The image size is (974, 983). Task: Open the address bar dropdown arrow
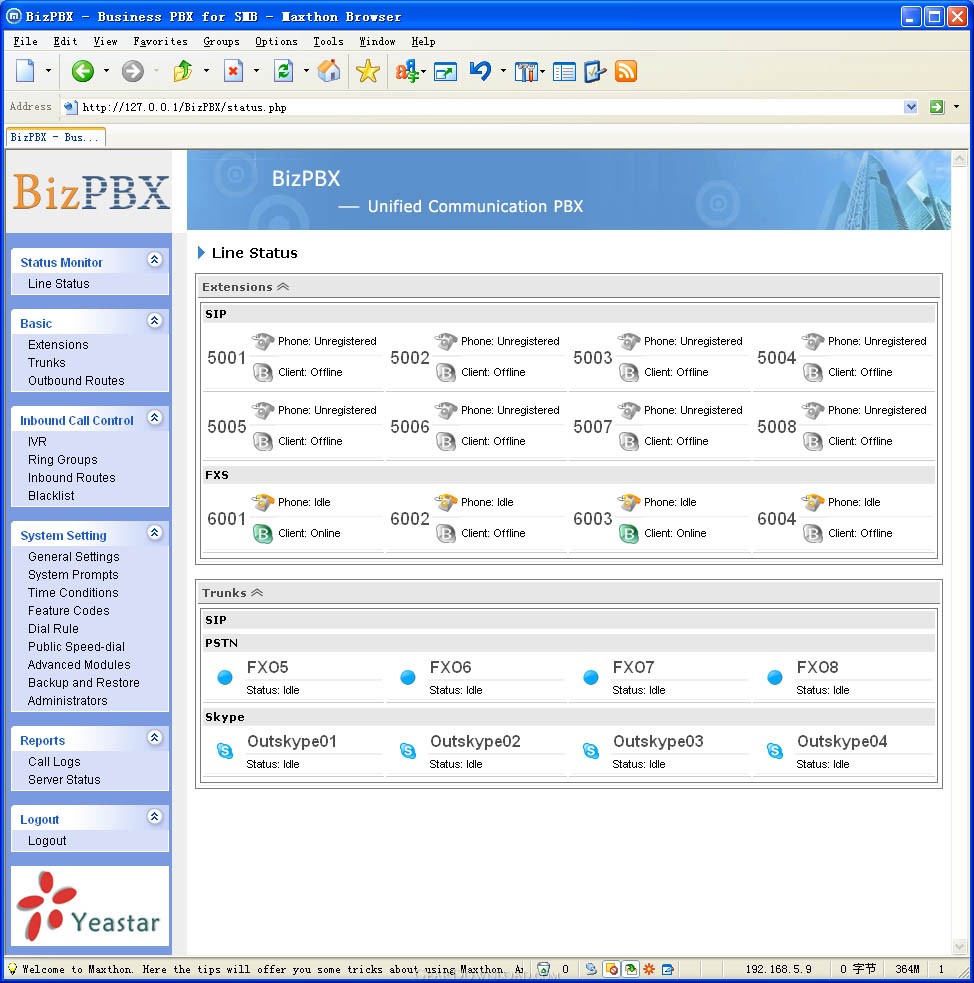coord(911,107)
